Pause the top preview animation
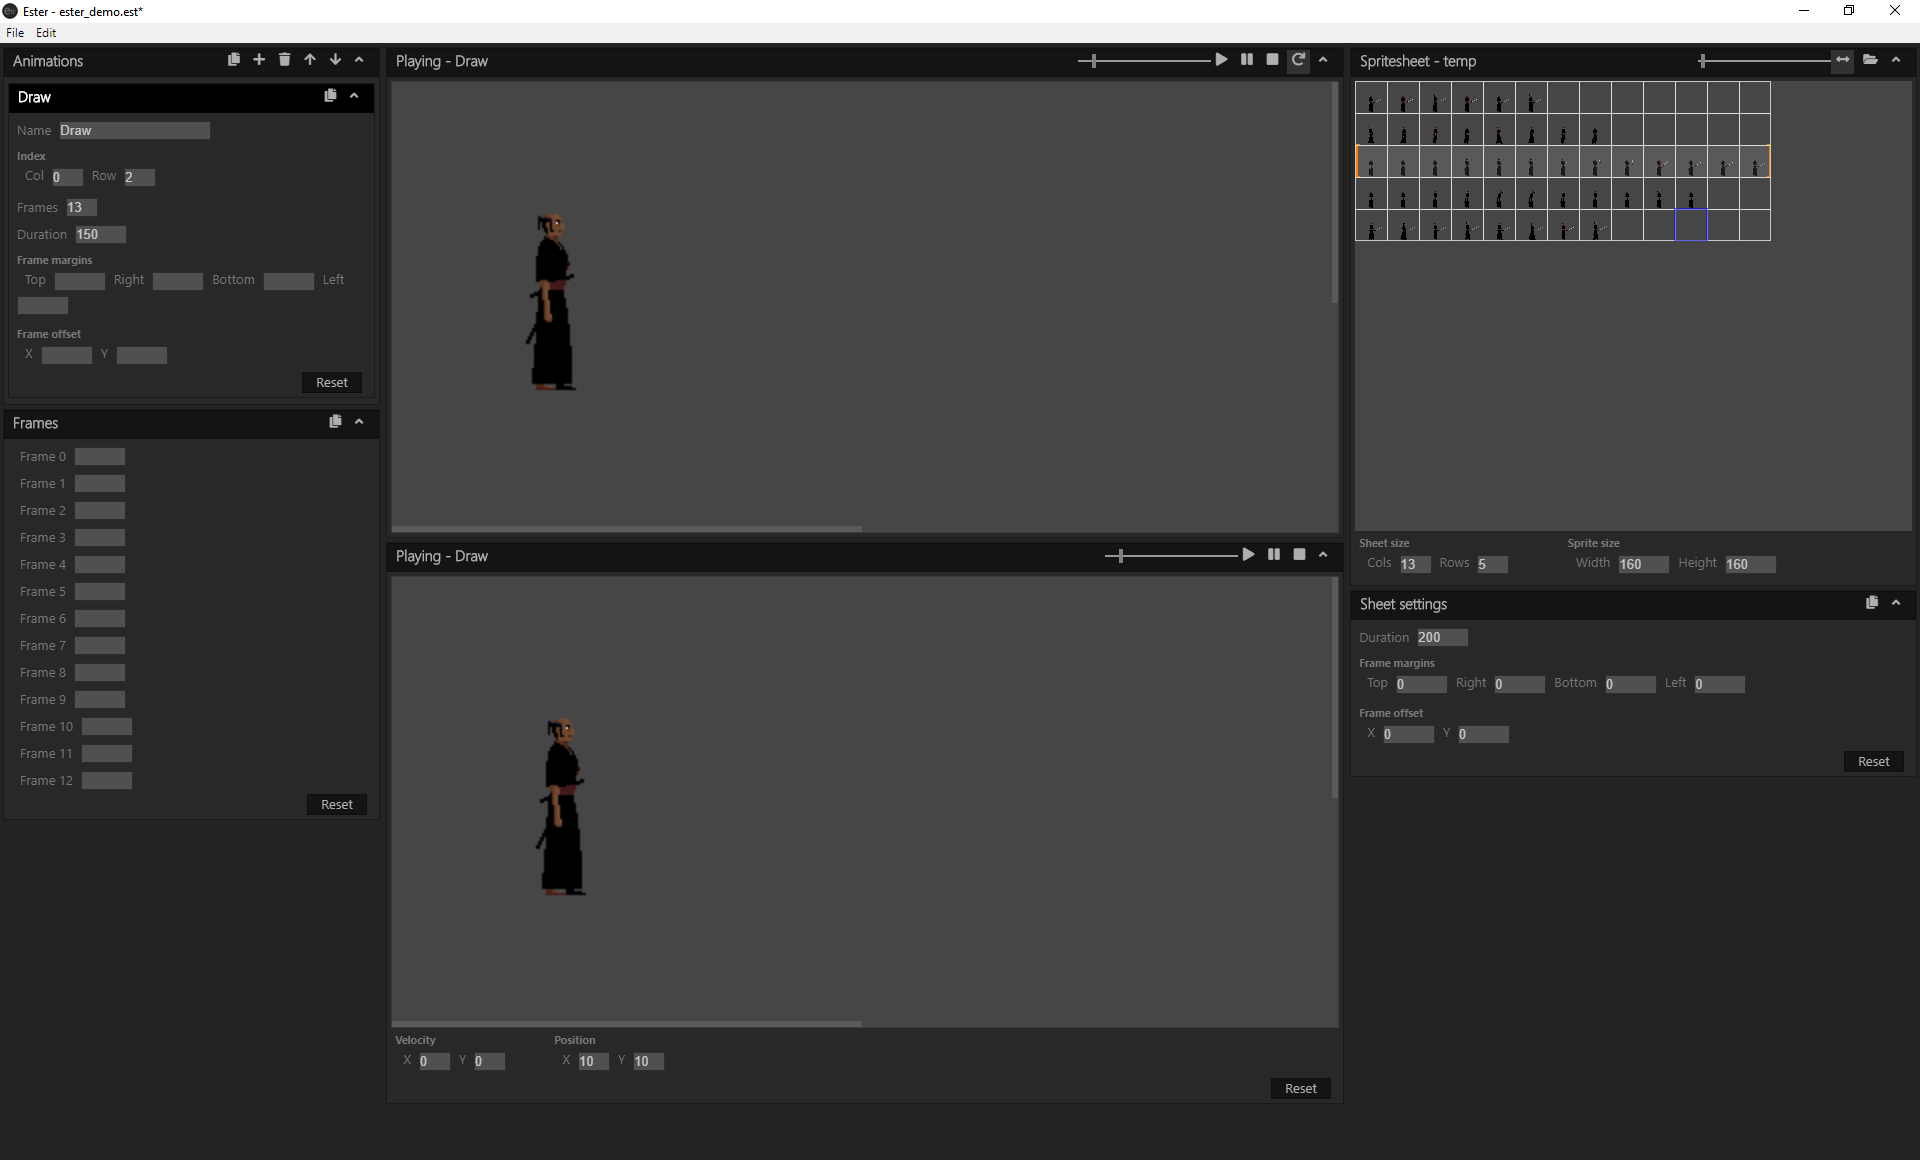 1247,60
